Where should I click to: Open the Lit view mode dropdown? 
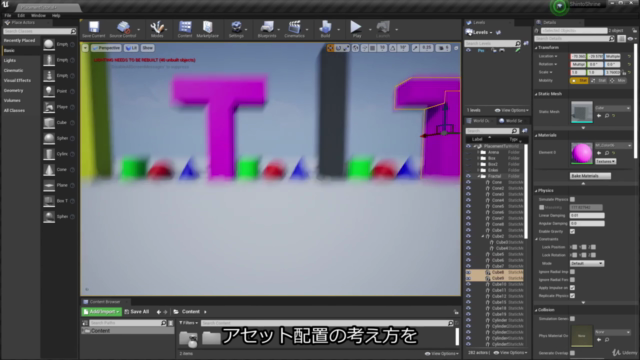pyautogui.click(x=131, y=48)
